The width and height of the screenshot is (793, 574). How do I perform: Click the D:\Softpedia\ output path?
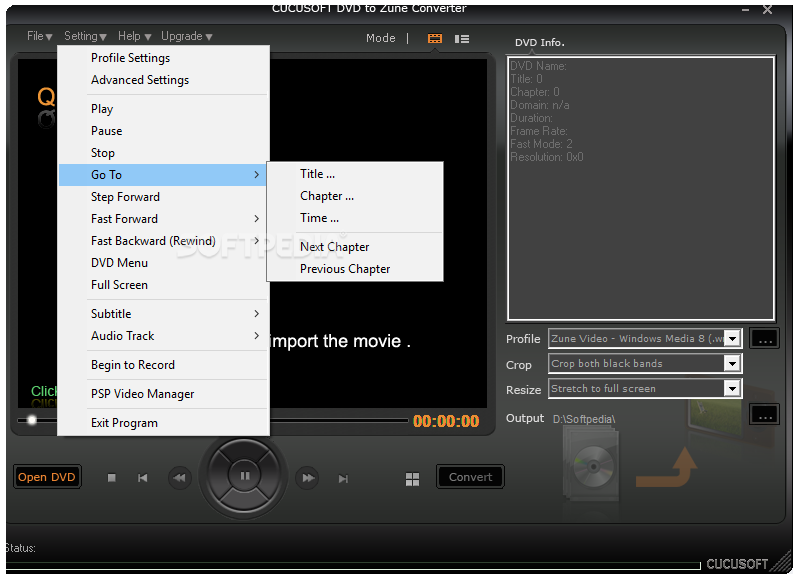click(x=584, y=419)
